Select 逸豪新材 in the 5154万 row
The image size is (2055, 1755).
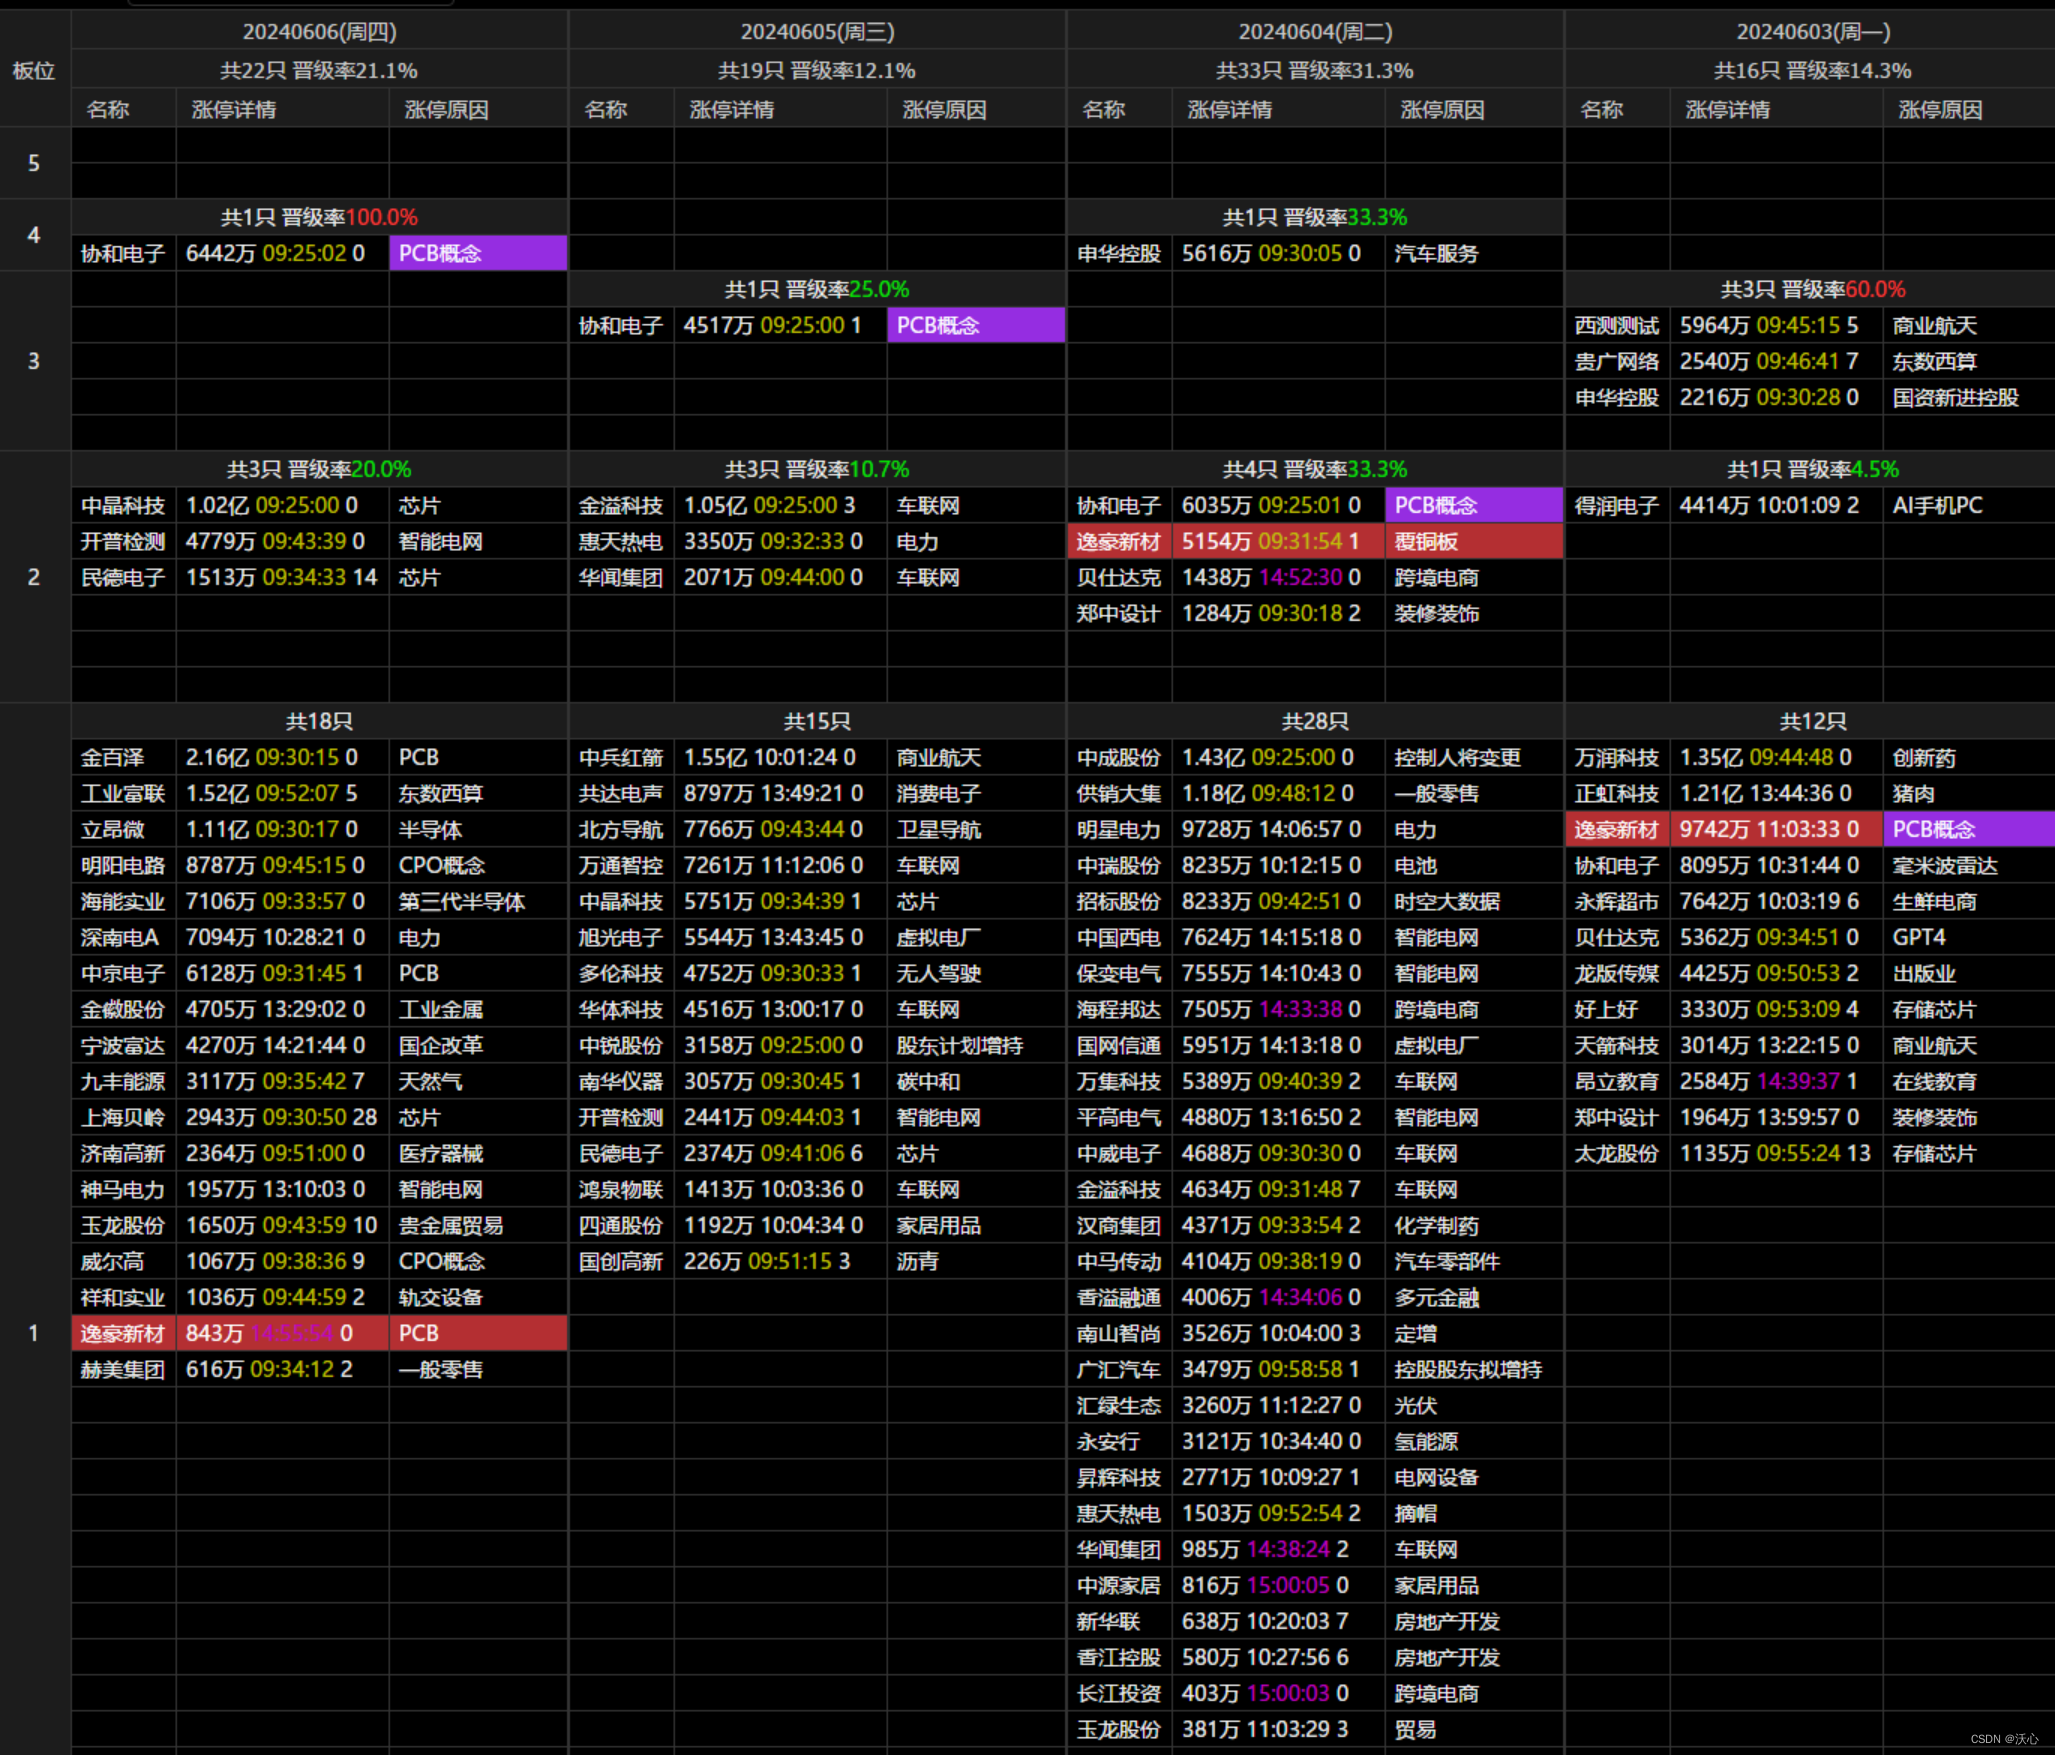tap(1118, 542)
